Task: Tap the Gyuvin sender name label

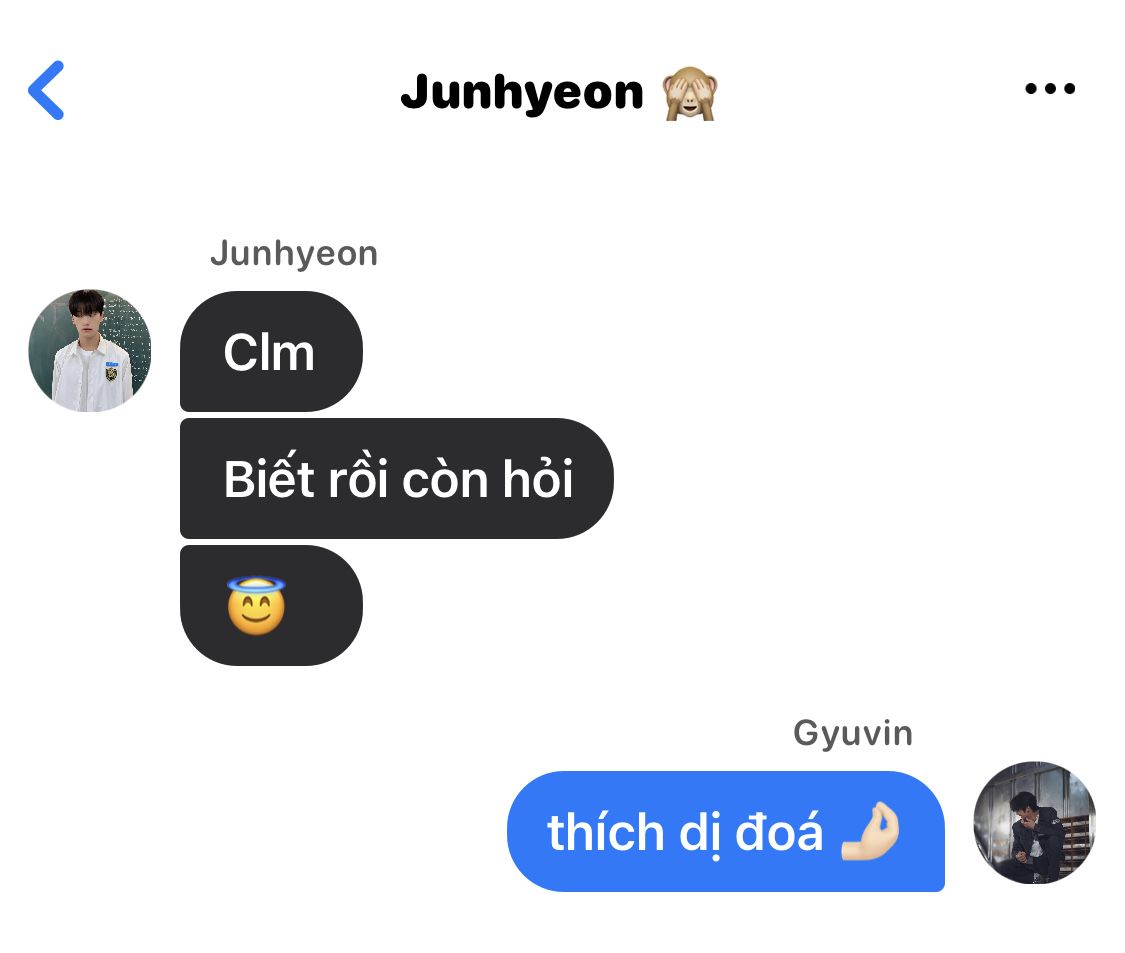Action: click(852, 734)
